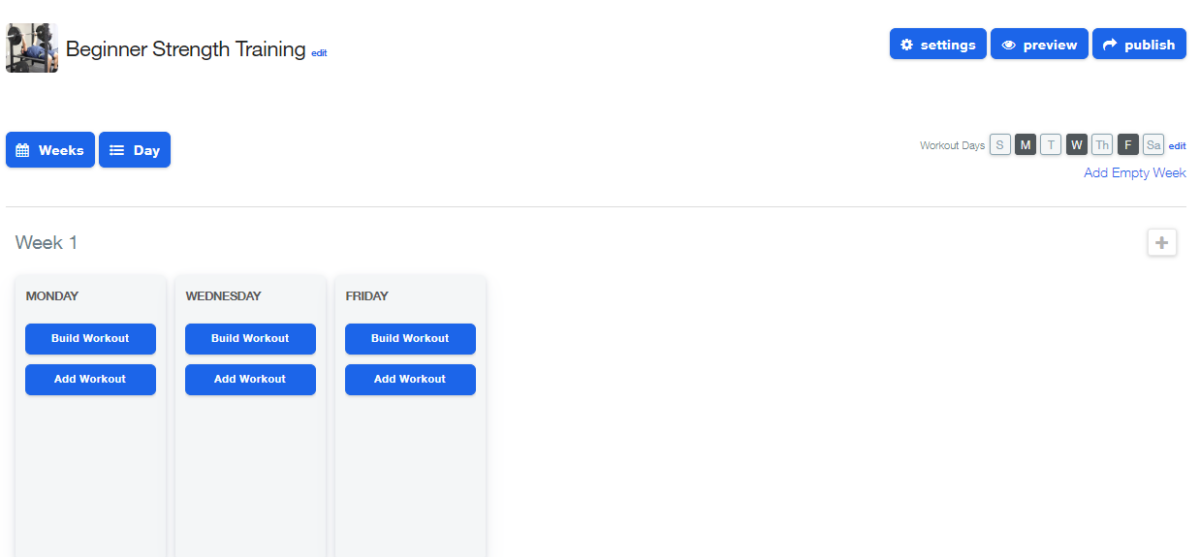Click edit link next to program title

(x=319, y=53)
